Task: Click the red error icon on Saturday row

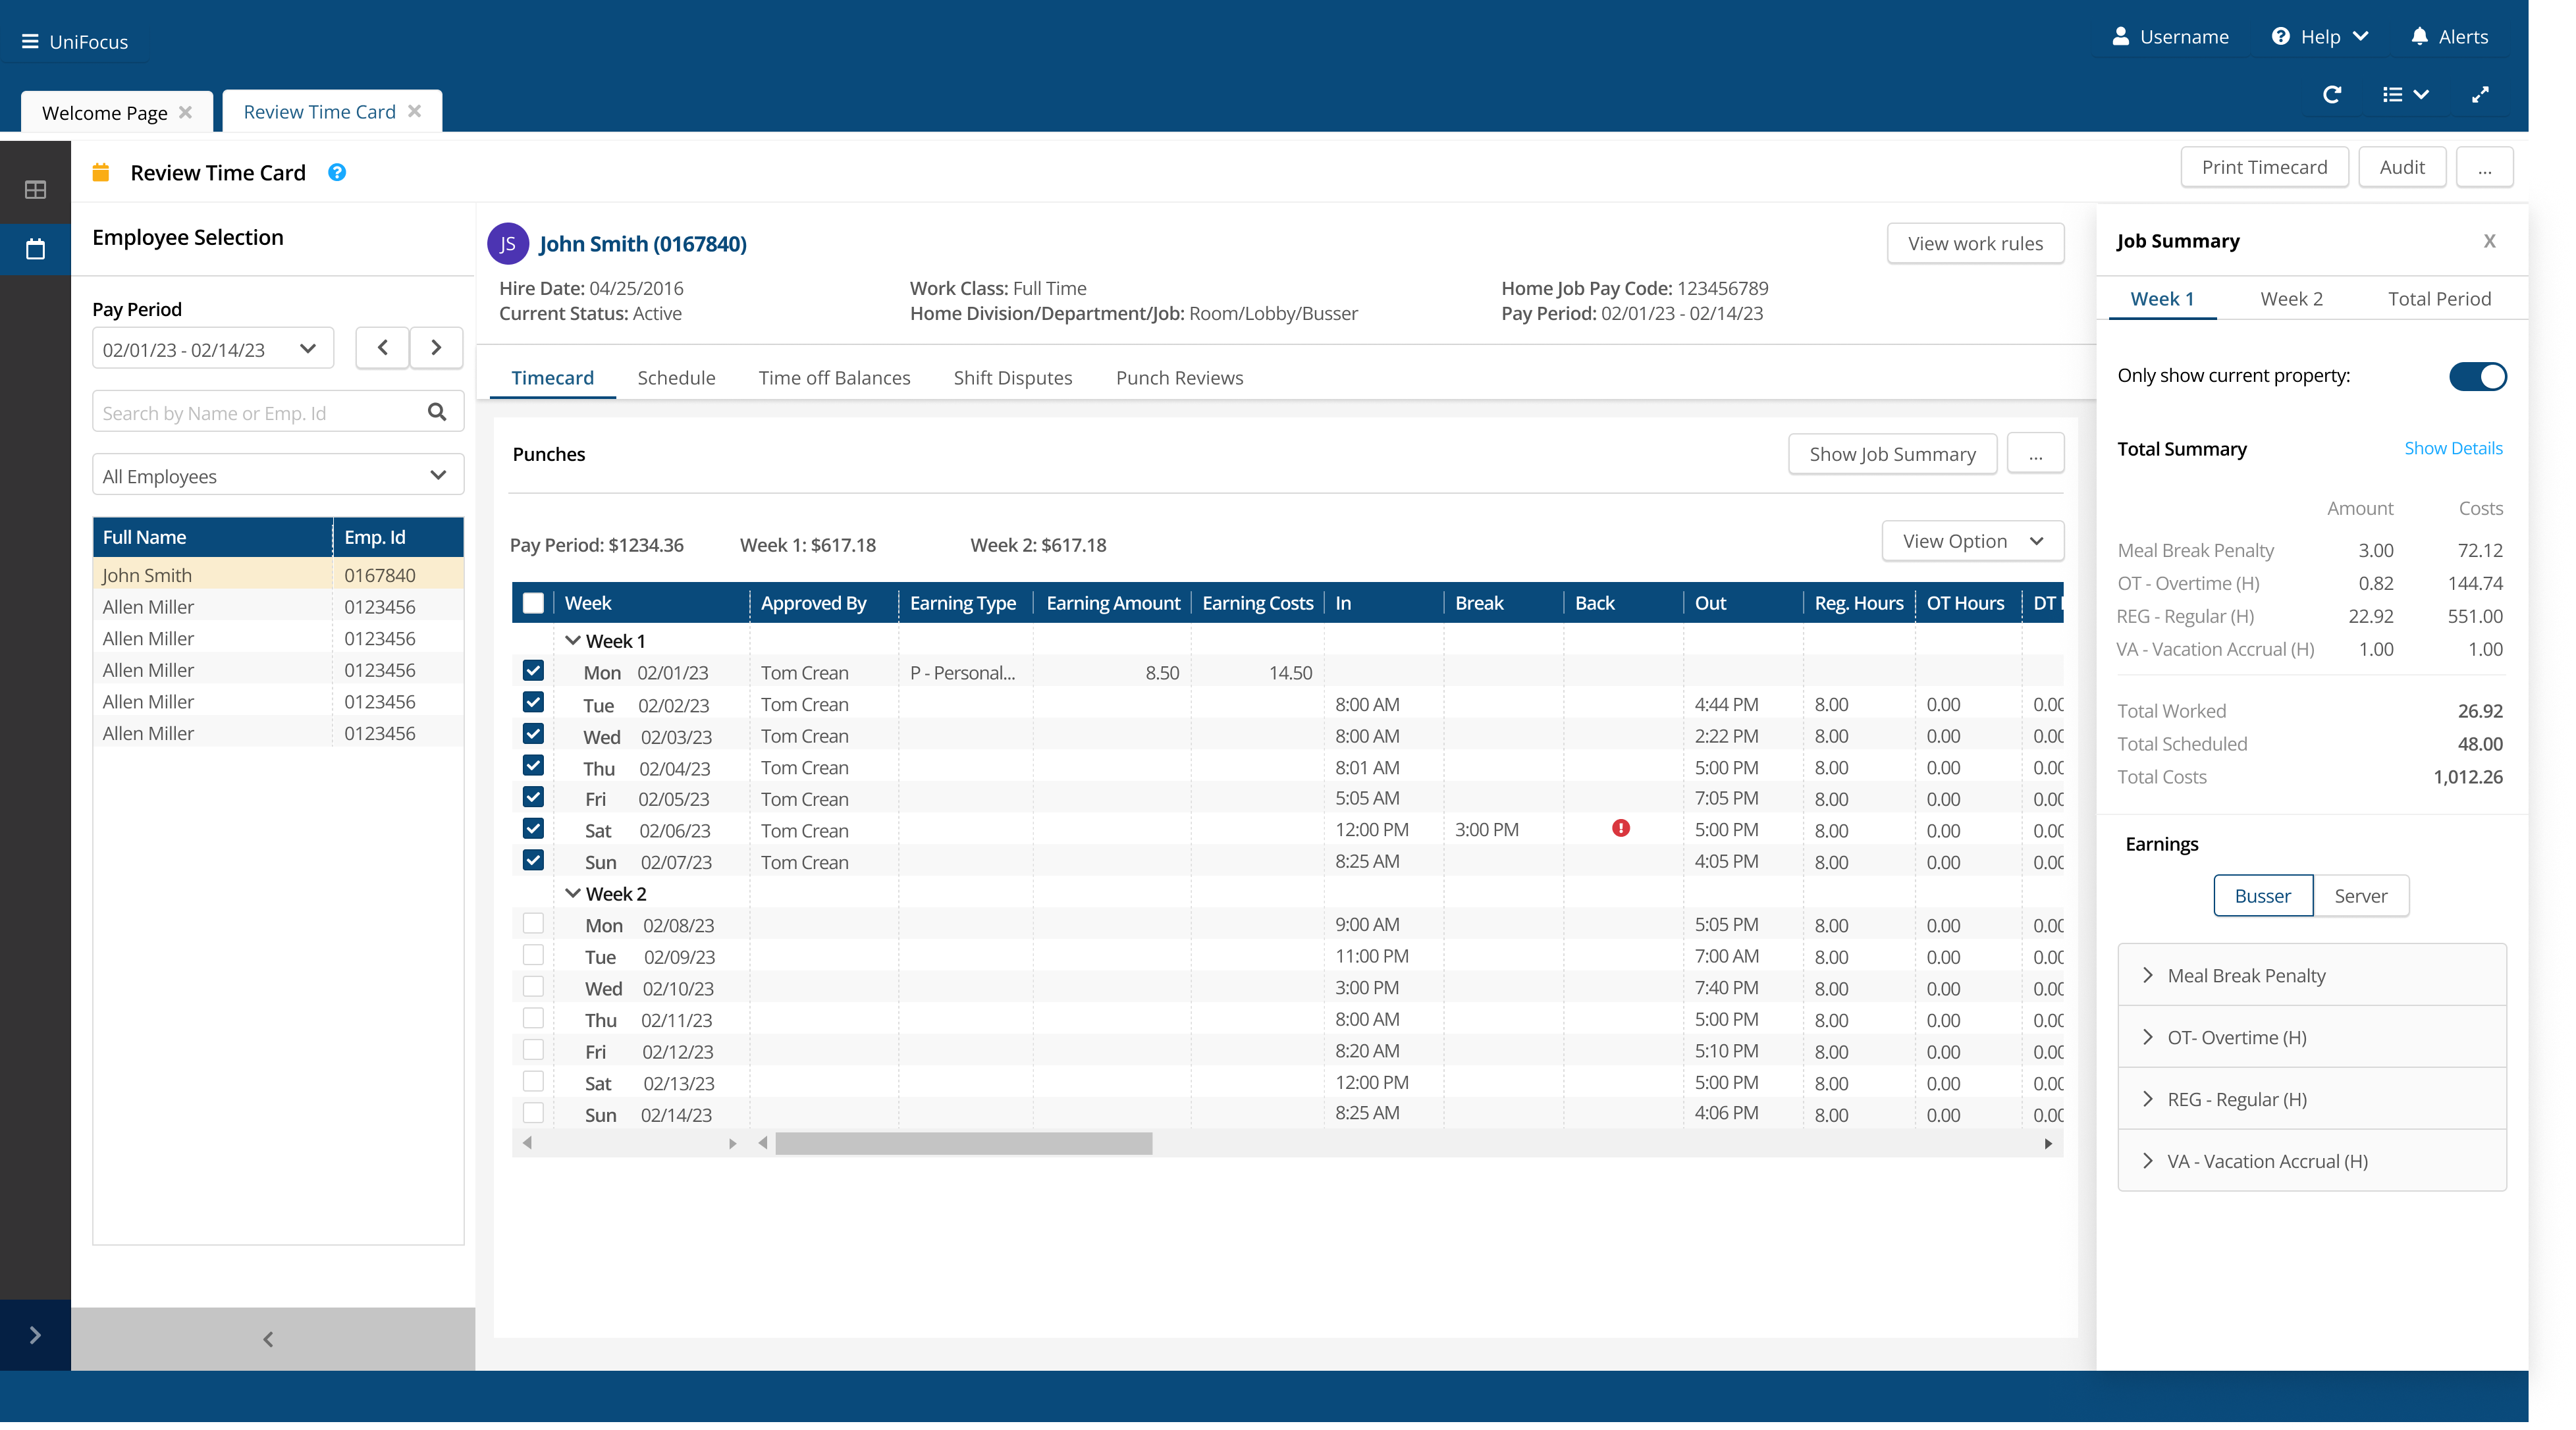Action: (x=1621, y=828)
